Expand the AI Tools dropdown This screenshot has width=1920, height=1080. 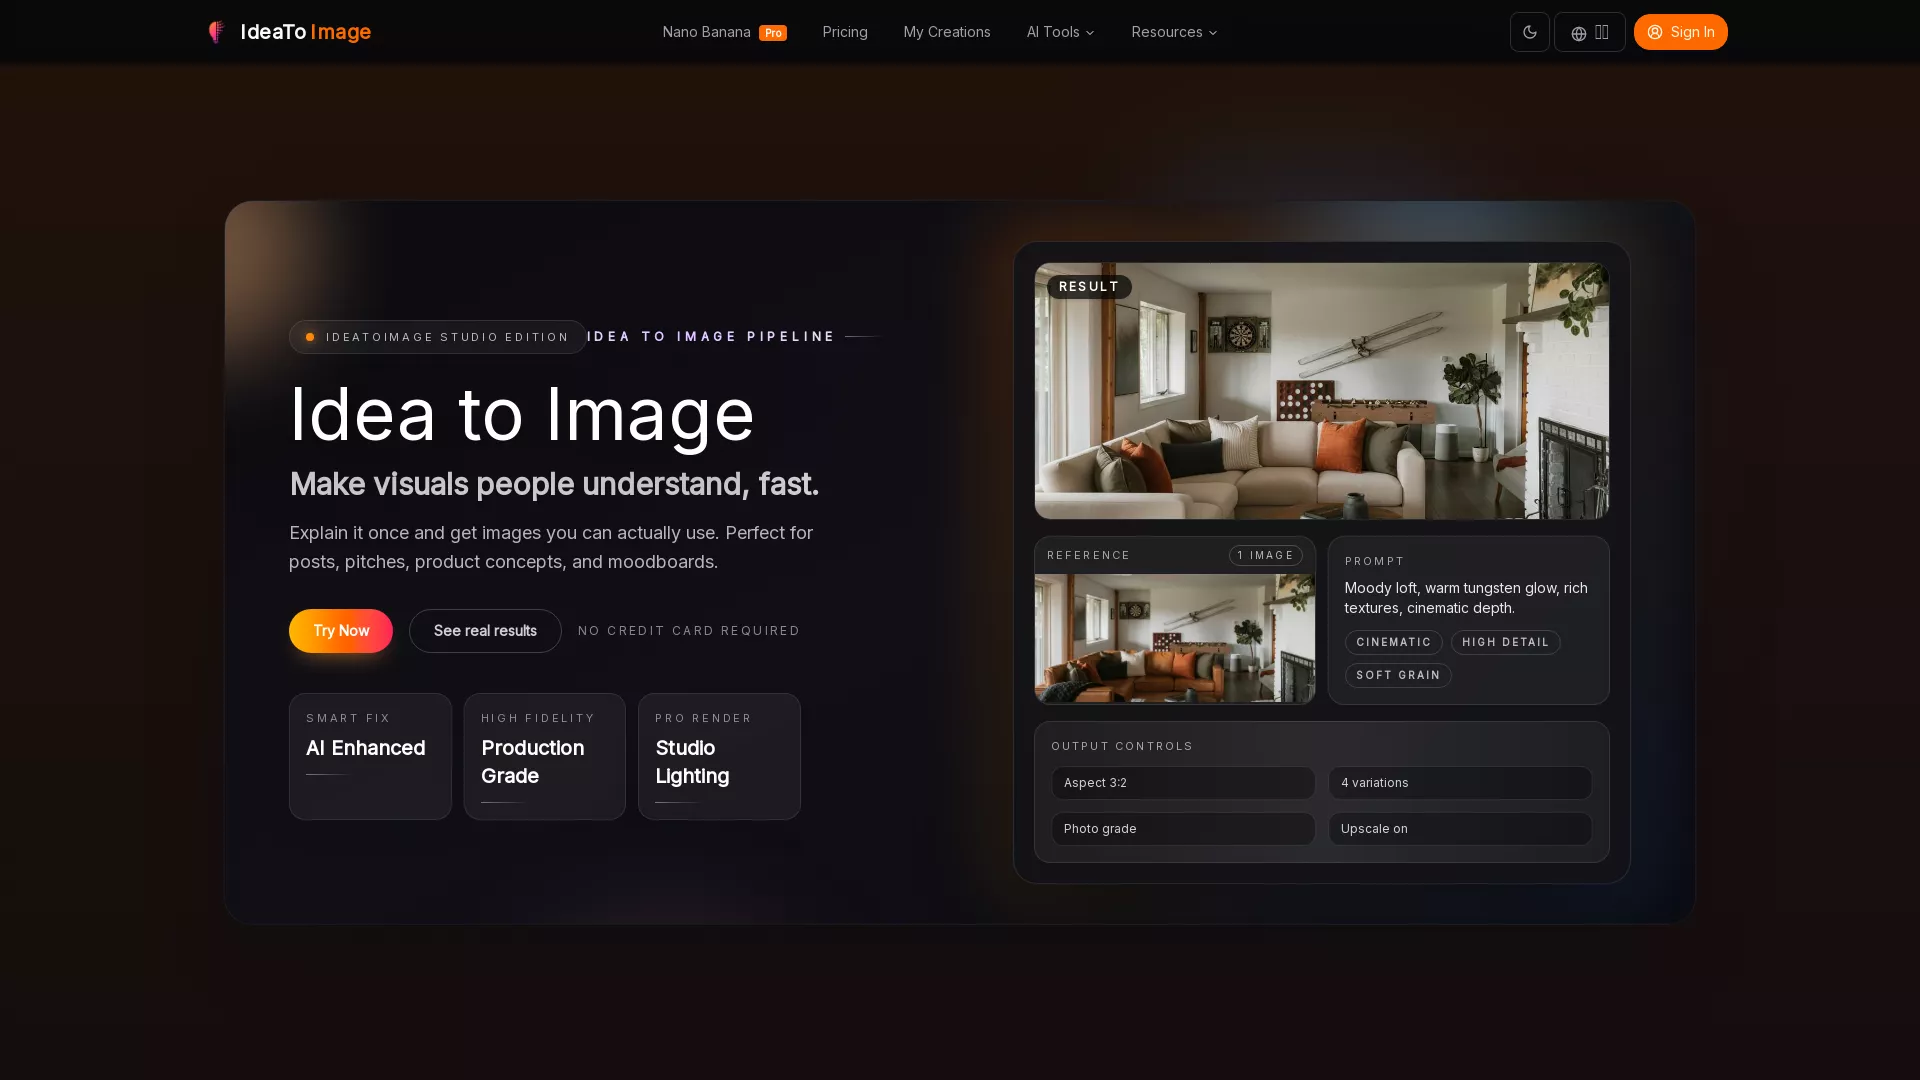1059,31
